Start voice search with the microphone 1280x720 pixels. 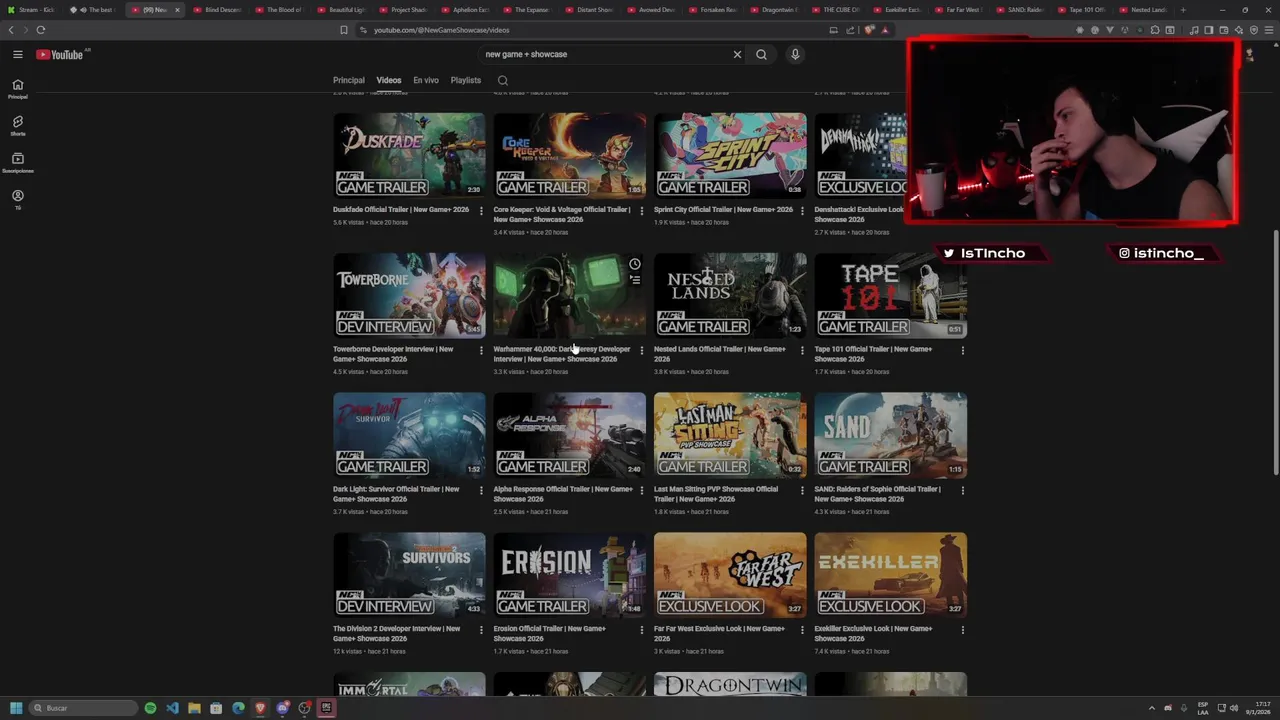[795, 54]
